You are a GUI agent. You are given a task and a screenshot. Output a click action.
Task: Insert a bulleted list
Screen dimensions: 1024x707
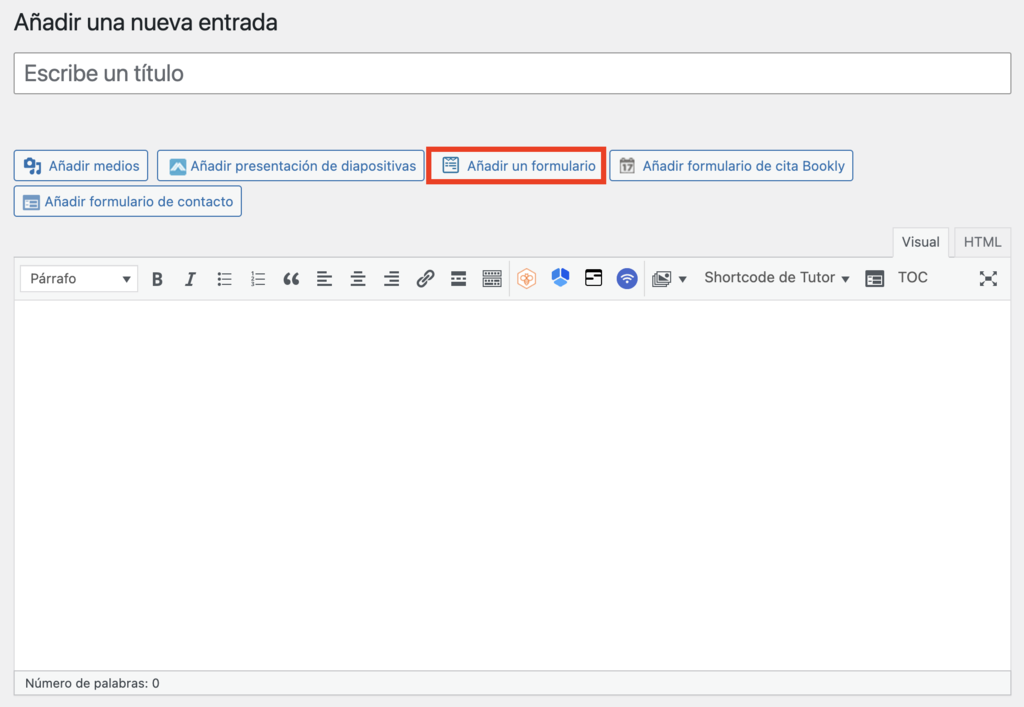(x=224, y=278)
